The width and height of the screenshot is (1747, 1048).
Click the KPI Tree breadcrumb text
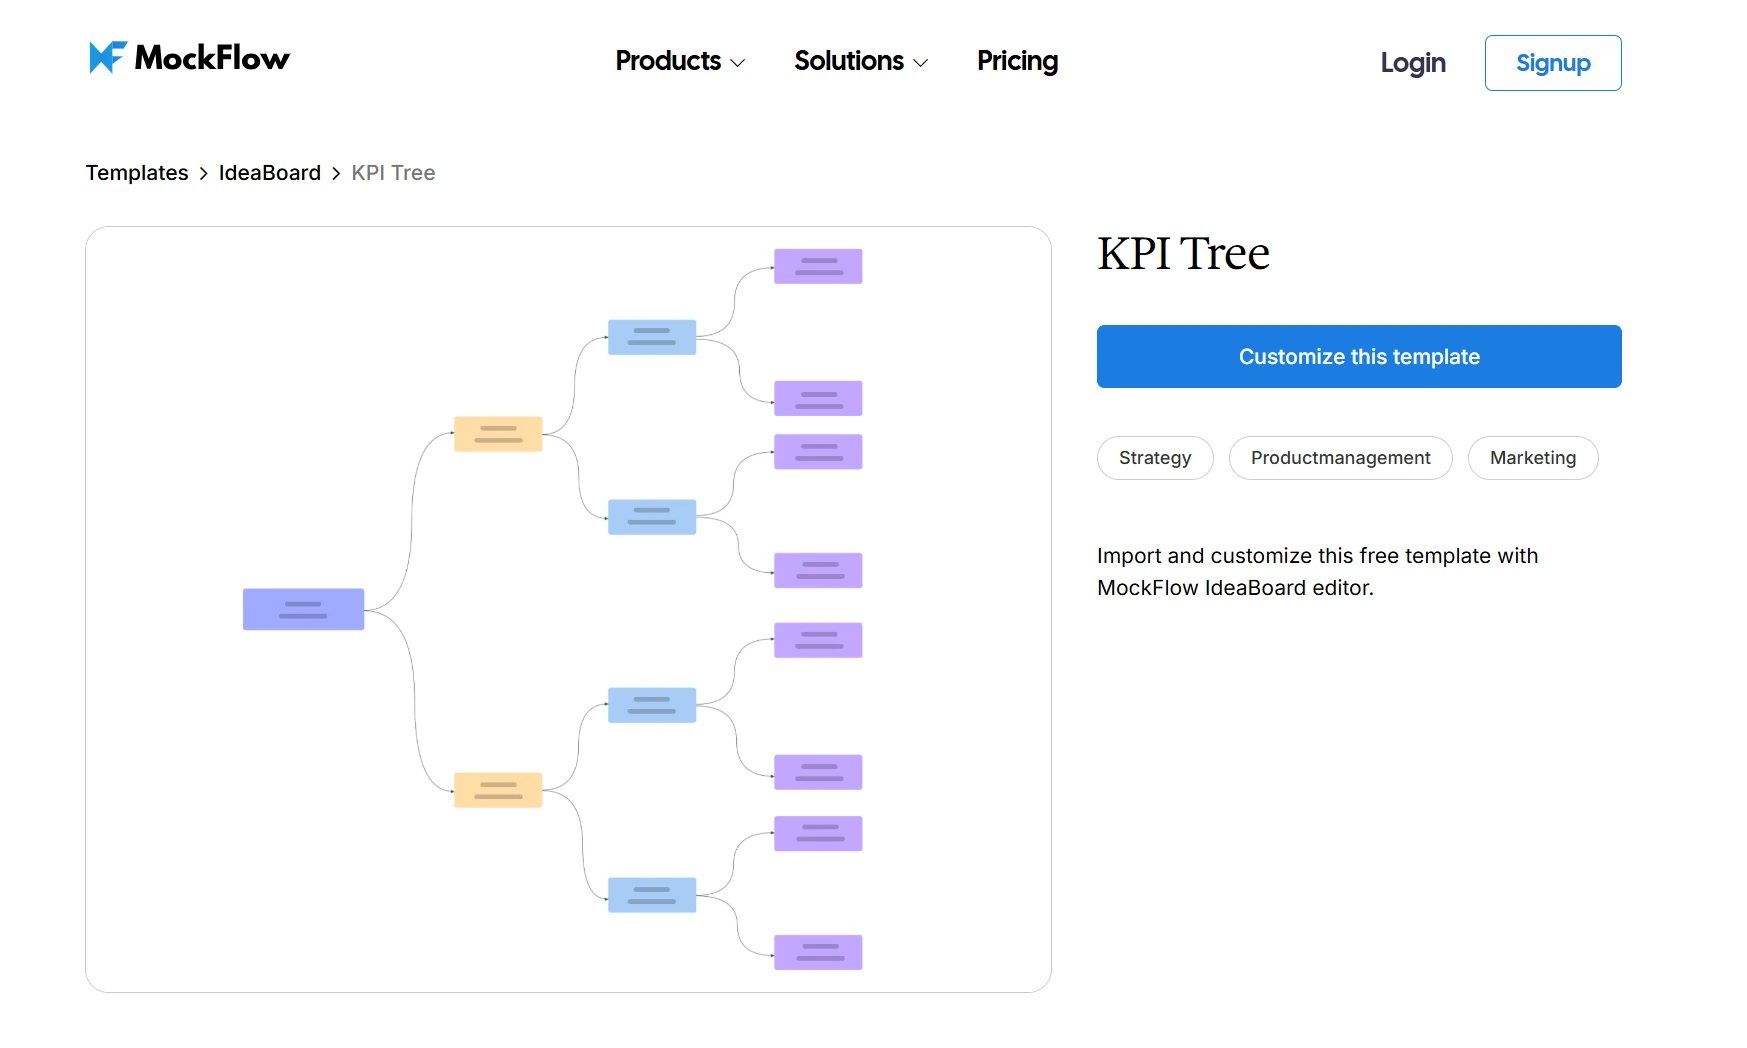(393, 173)
